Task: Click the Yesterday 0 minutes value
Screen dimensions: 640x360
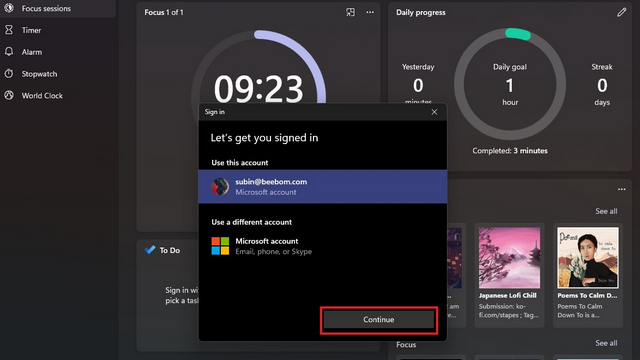Action: 418,85
